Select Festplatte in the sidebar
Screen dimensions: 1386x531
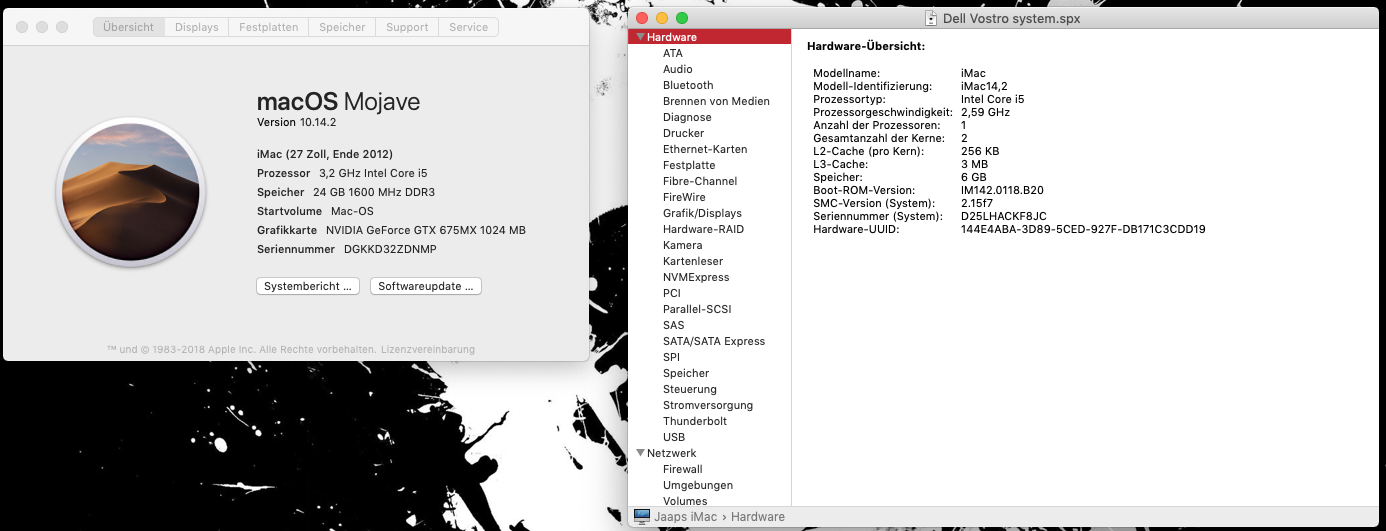point(710,165)
